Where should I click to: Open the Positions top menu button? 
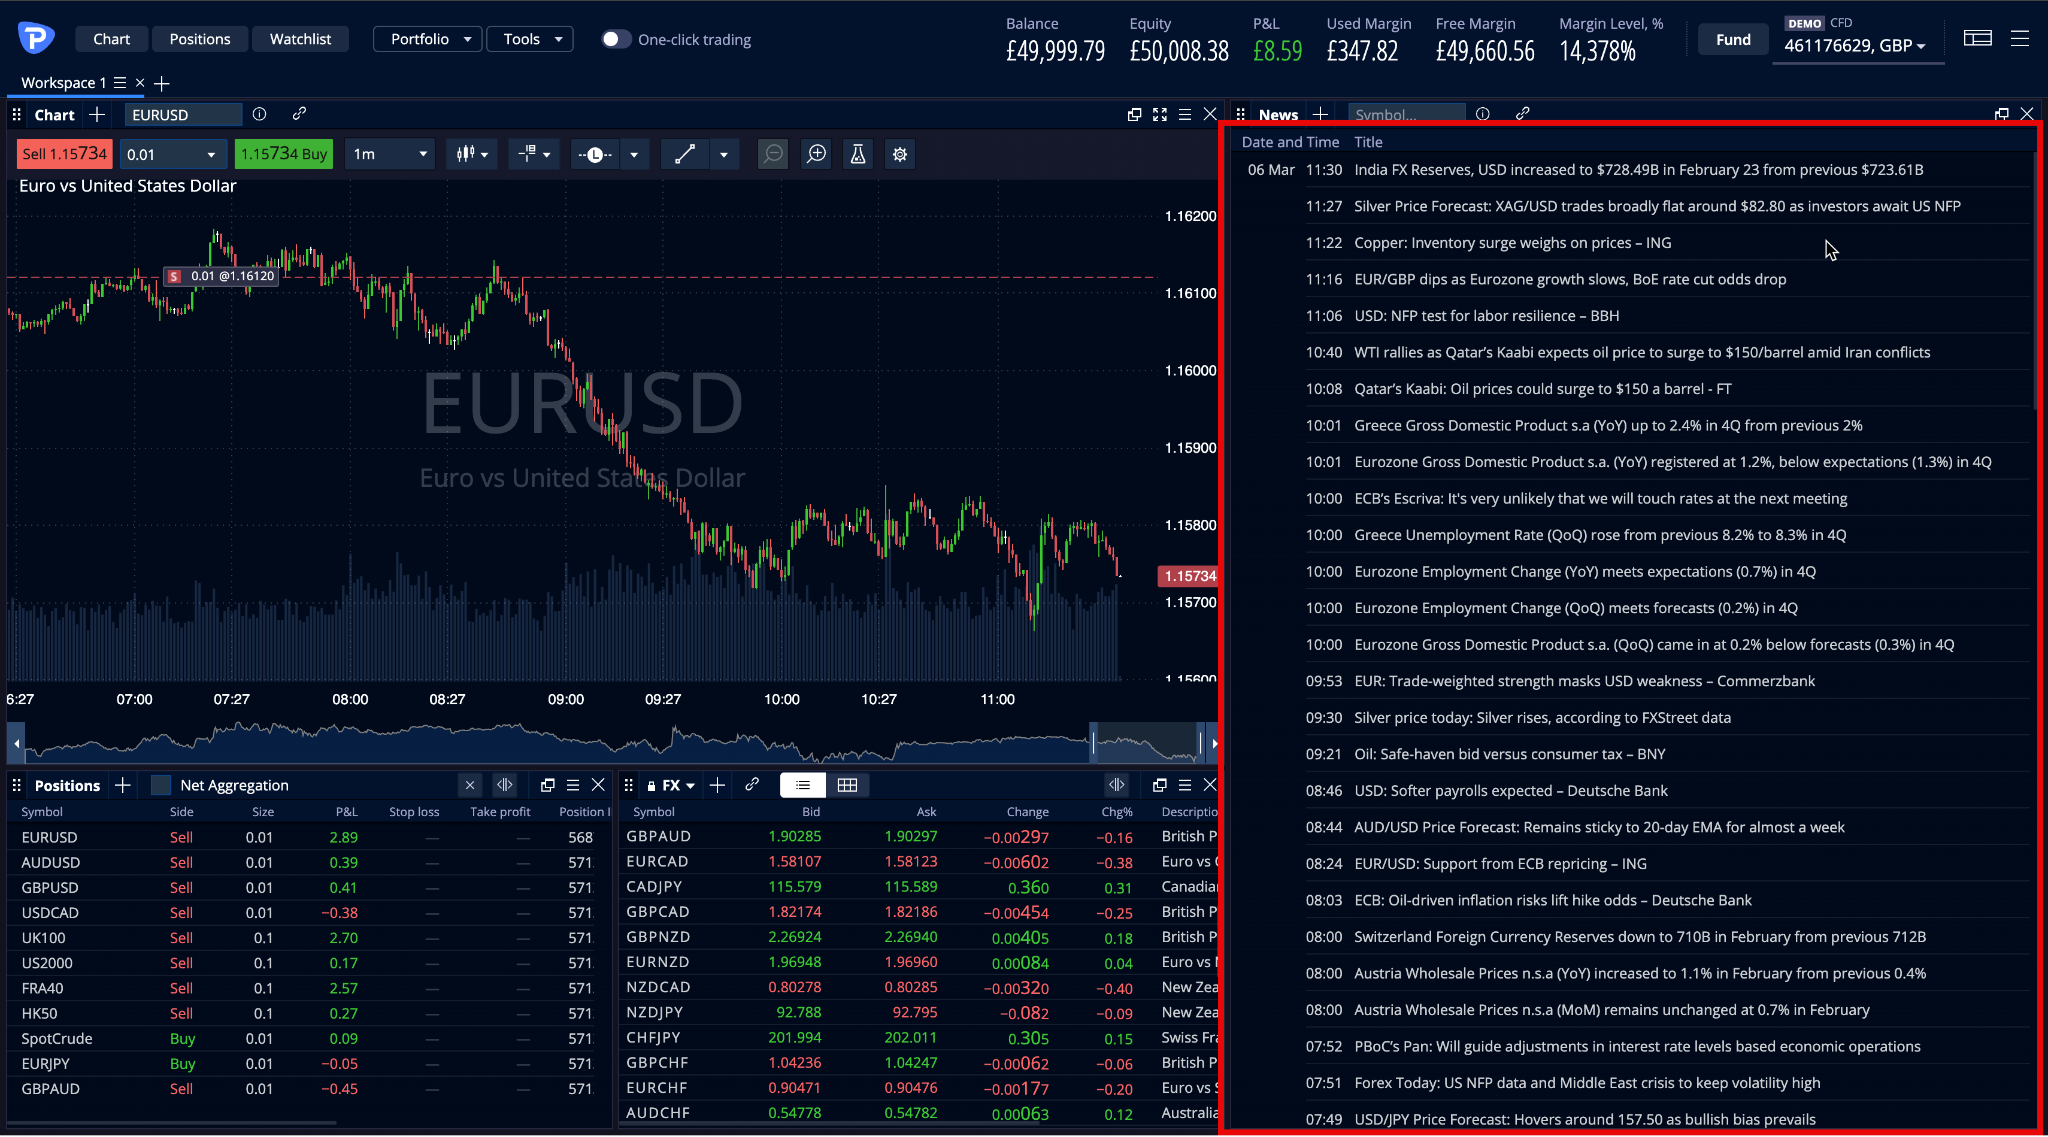(x=200, y=39)
